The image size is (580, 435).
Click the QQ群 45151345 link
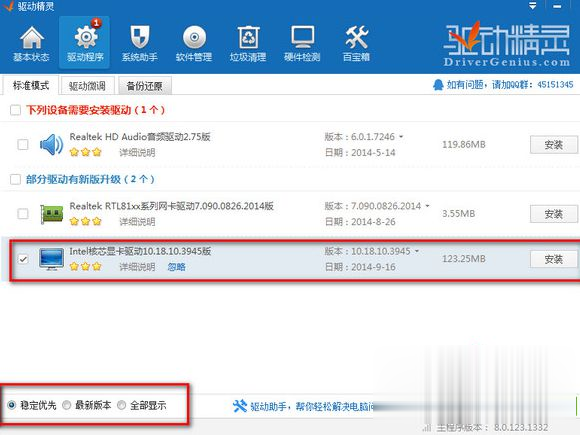[x=510, y=85]
